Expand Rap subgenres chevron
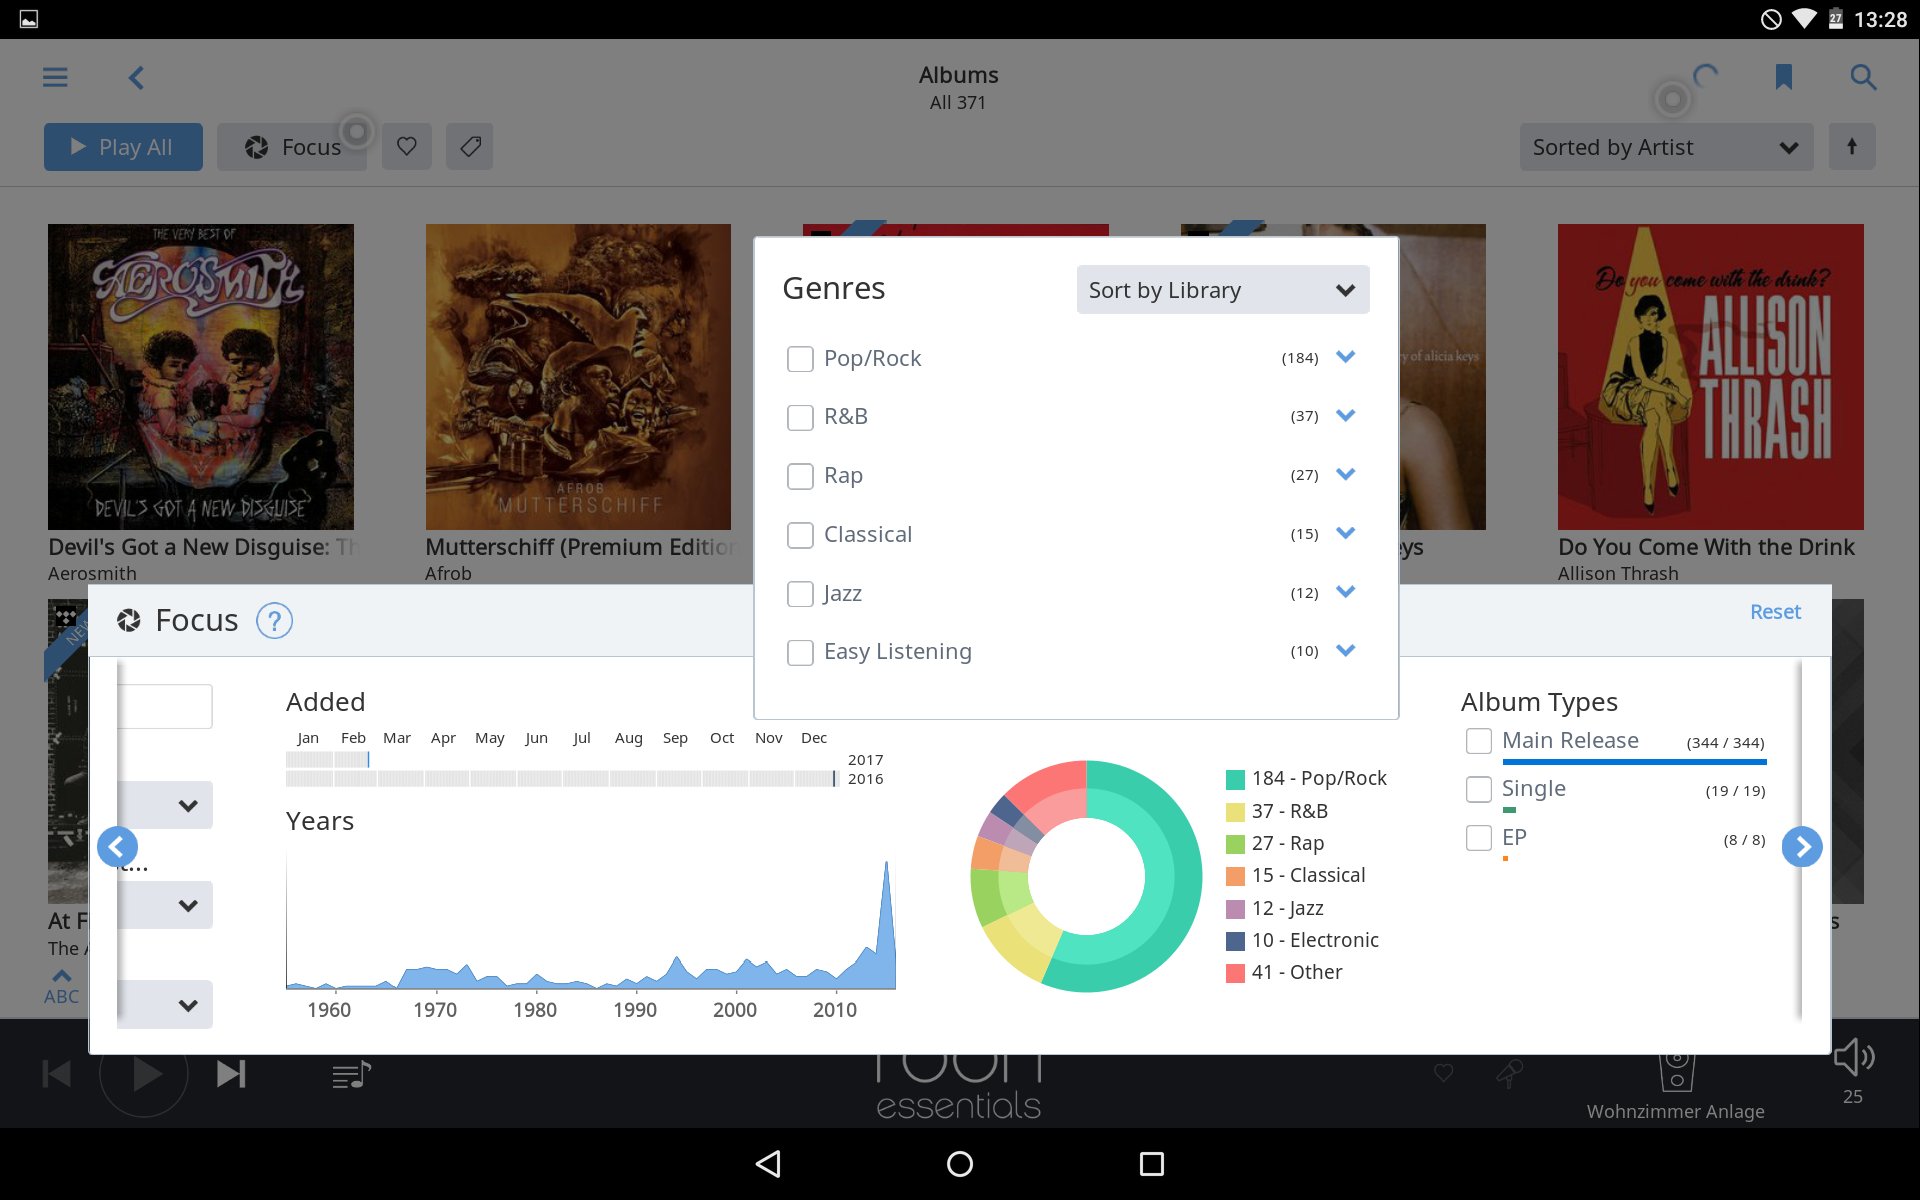 (x=1346, y=474)
